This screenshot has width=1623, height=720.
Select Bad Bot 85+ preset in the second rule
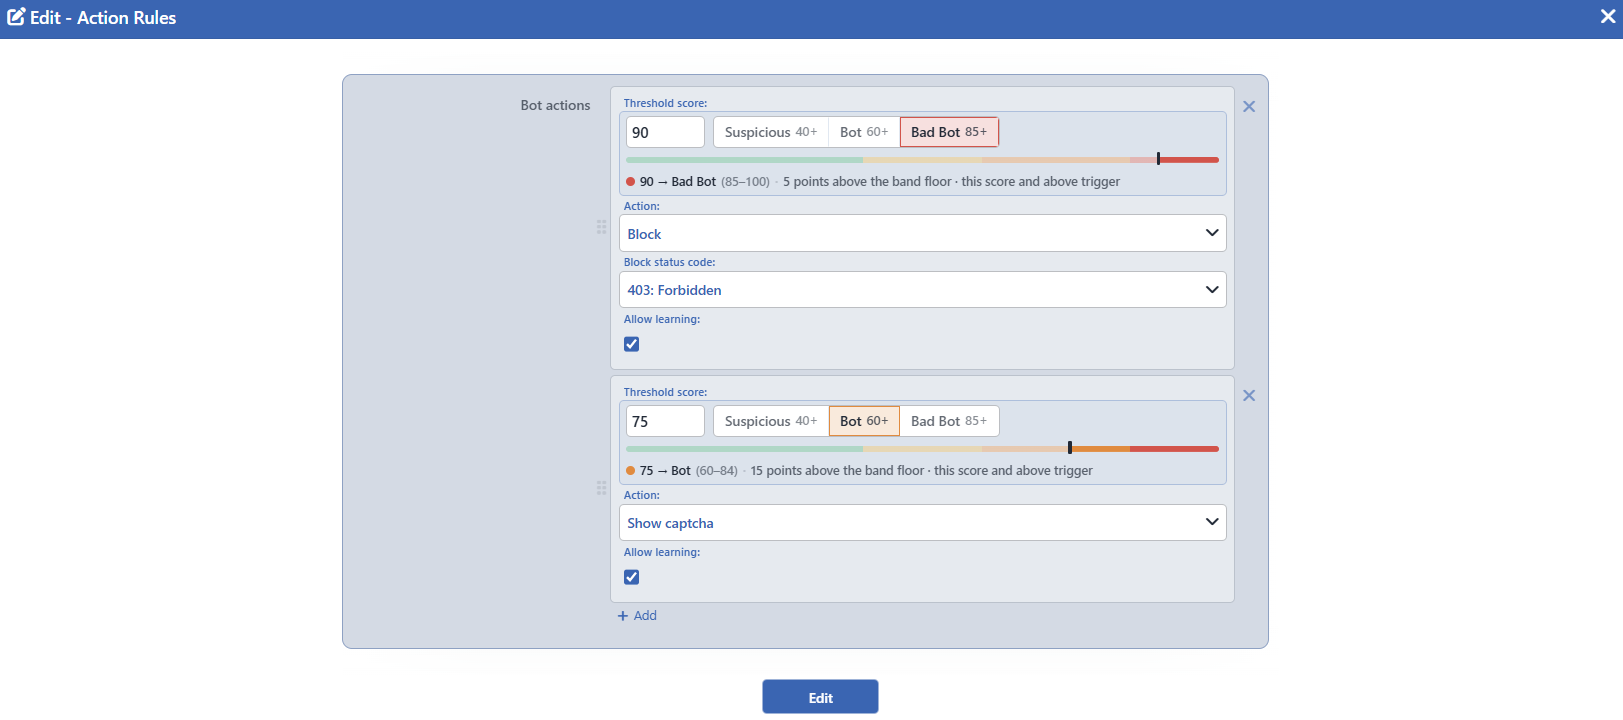click(x=949, y=421)
